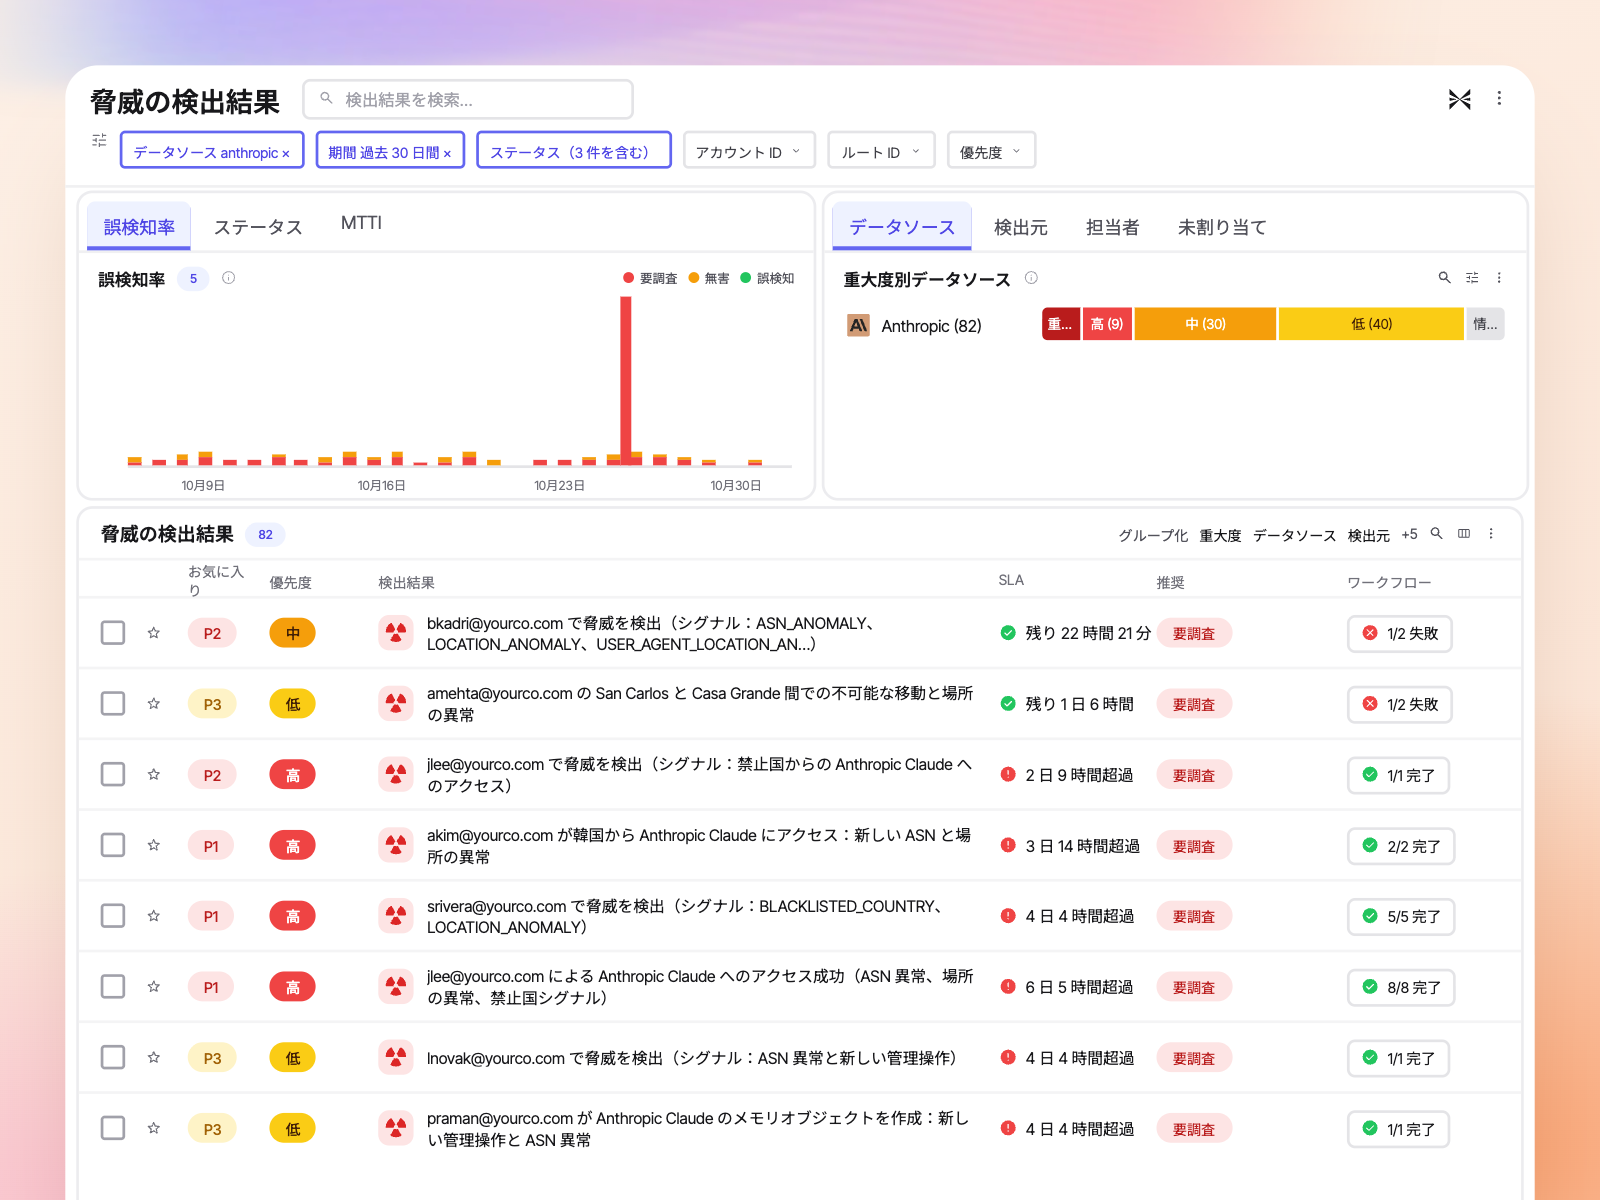The image size is (1600, 1200).
Task: Click the 重... critical severity bar segment
Action: coord(1060,324)
